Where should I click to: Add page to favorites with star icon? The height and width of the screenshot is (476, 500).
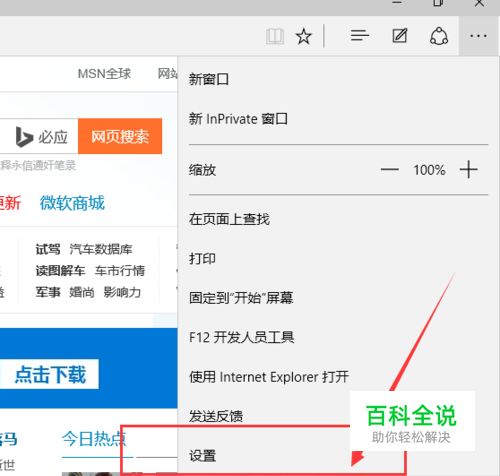click(304, 36)
